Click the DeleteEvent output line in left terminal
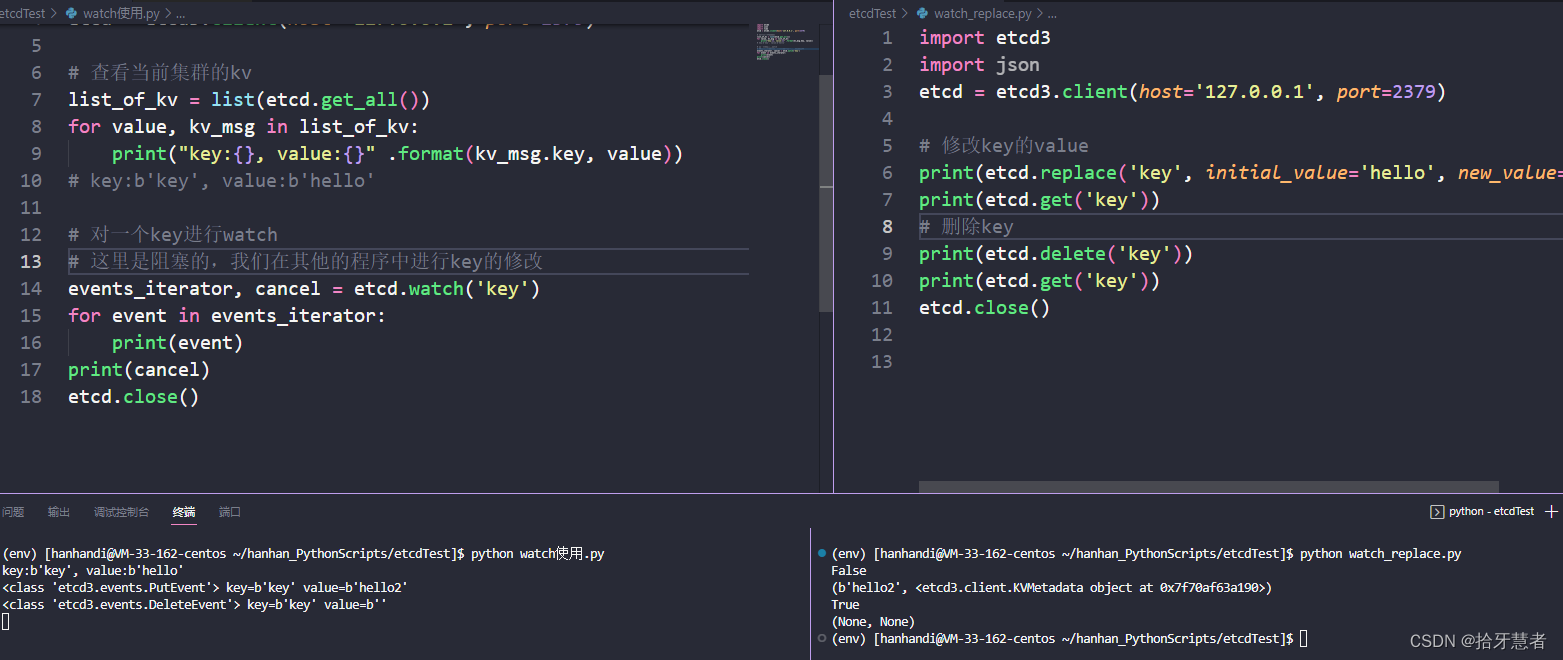 194,604
